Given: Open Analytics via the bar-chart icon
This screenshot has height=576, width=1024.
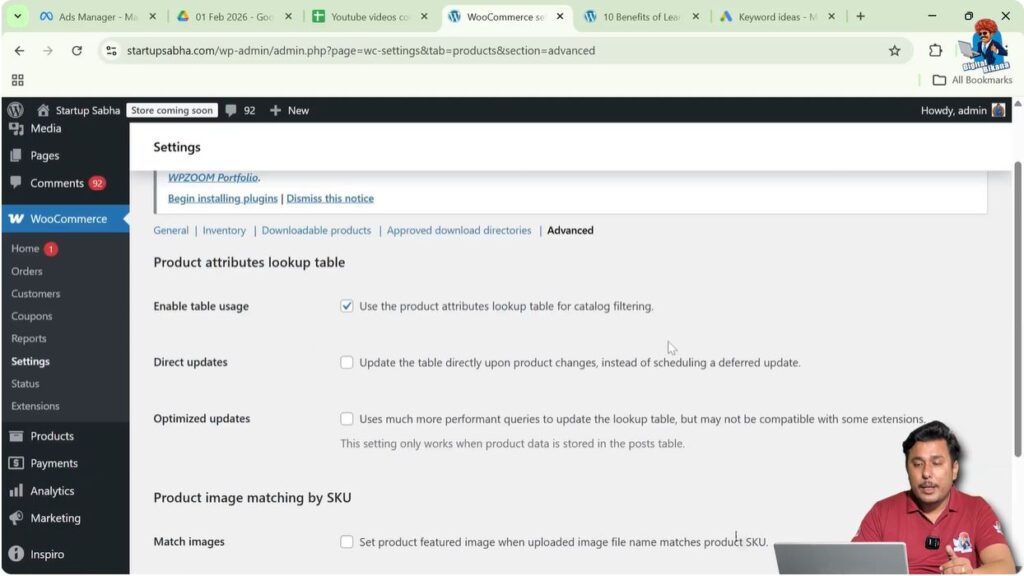Looking at the screenshot, I should click(15, 490).
